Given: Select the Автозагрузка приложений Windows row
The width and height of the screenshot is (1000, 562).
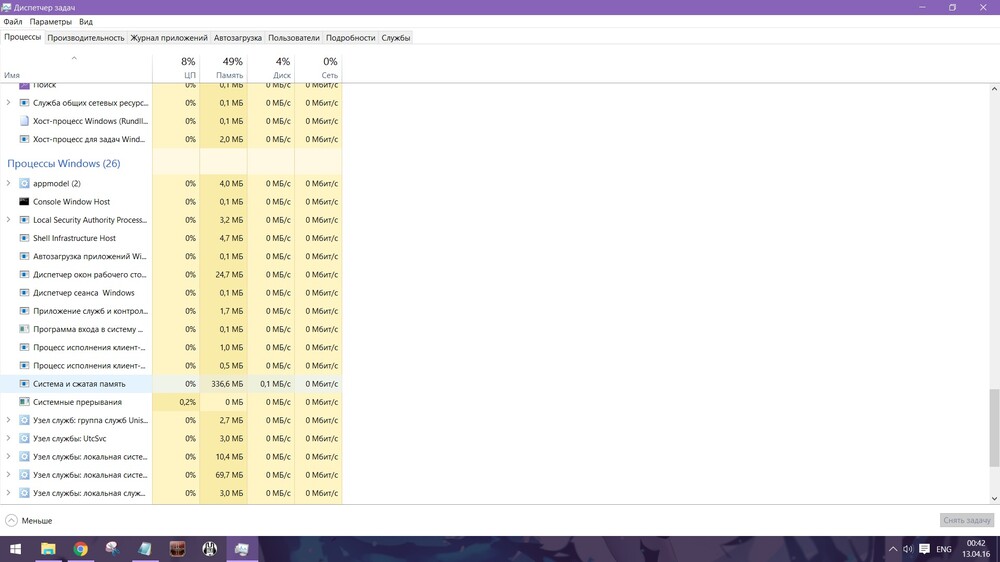Looking at the screenshot, I should (x=171, y=256).
